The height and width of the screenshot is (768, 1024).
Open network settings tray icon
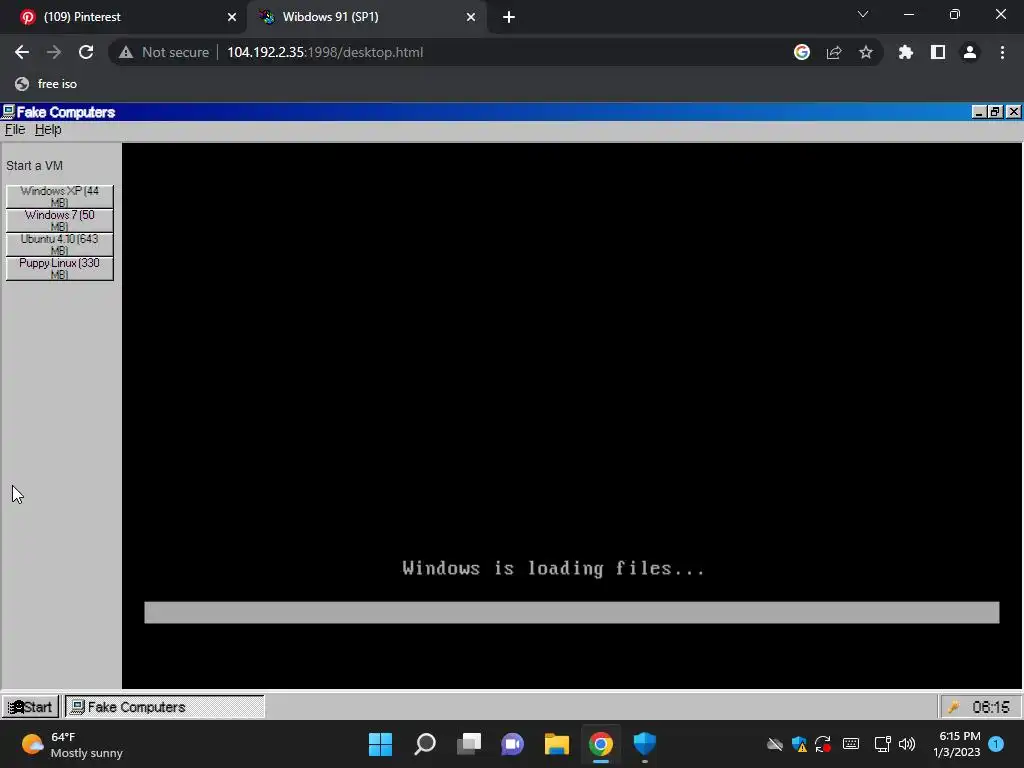pos(882,744)
